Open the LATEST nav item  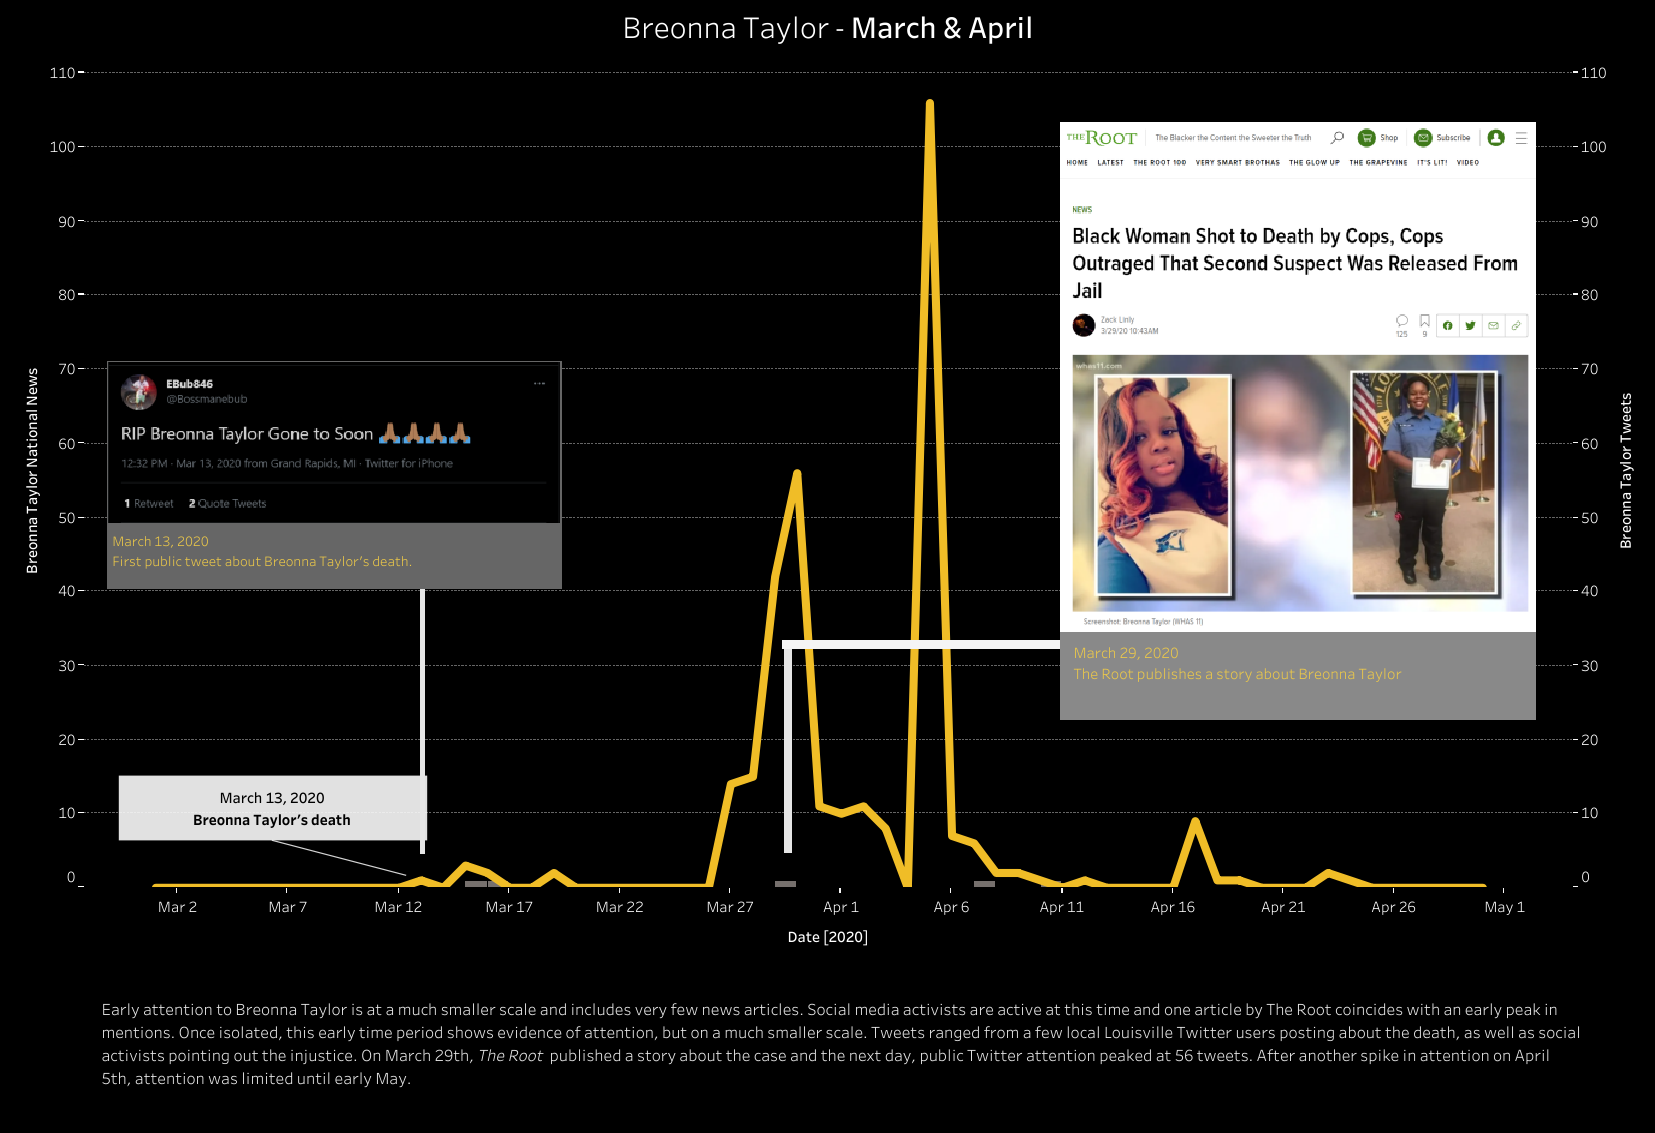[x=1110, y=162]
